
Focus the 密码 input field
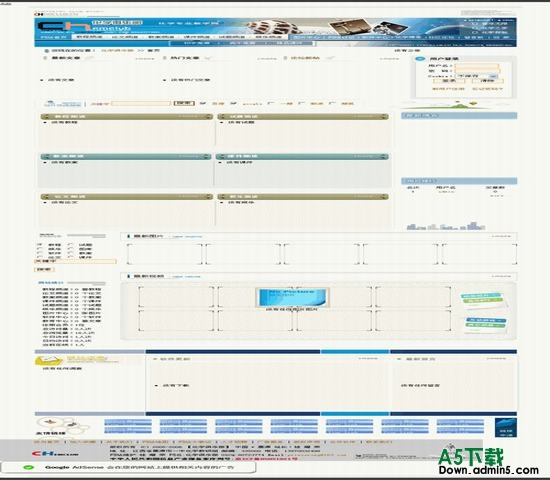tap(476, 71)
